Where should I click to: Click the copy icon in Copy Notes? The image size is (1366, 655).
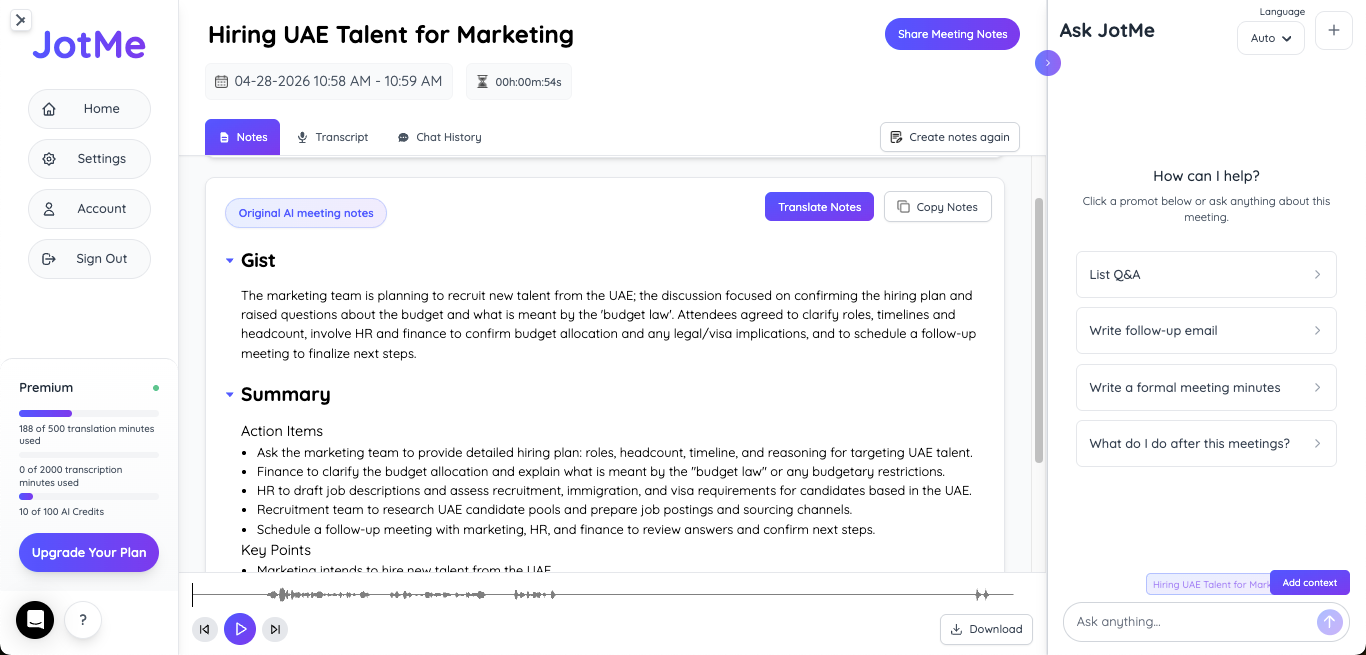(x=903, y=207)
